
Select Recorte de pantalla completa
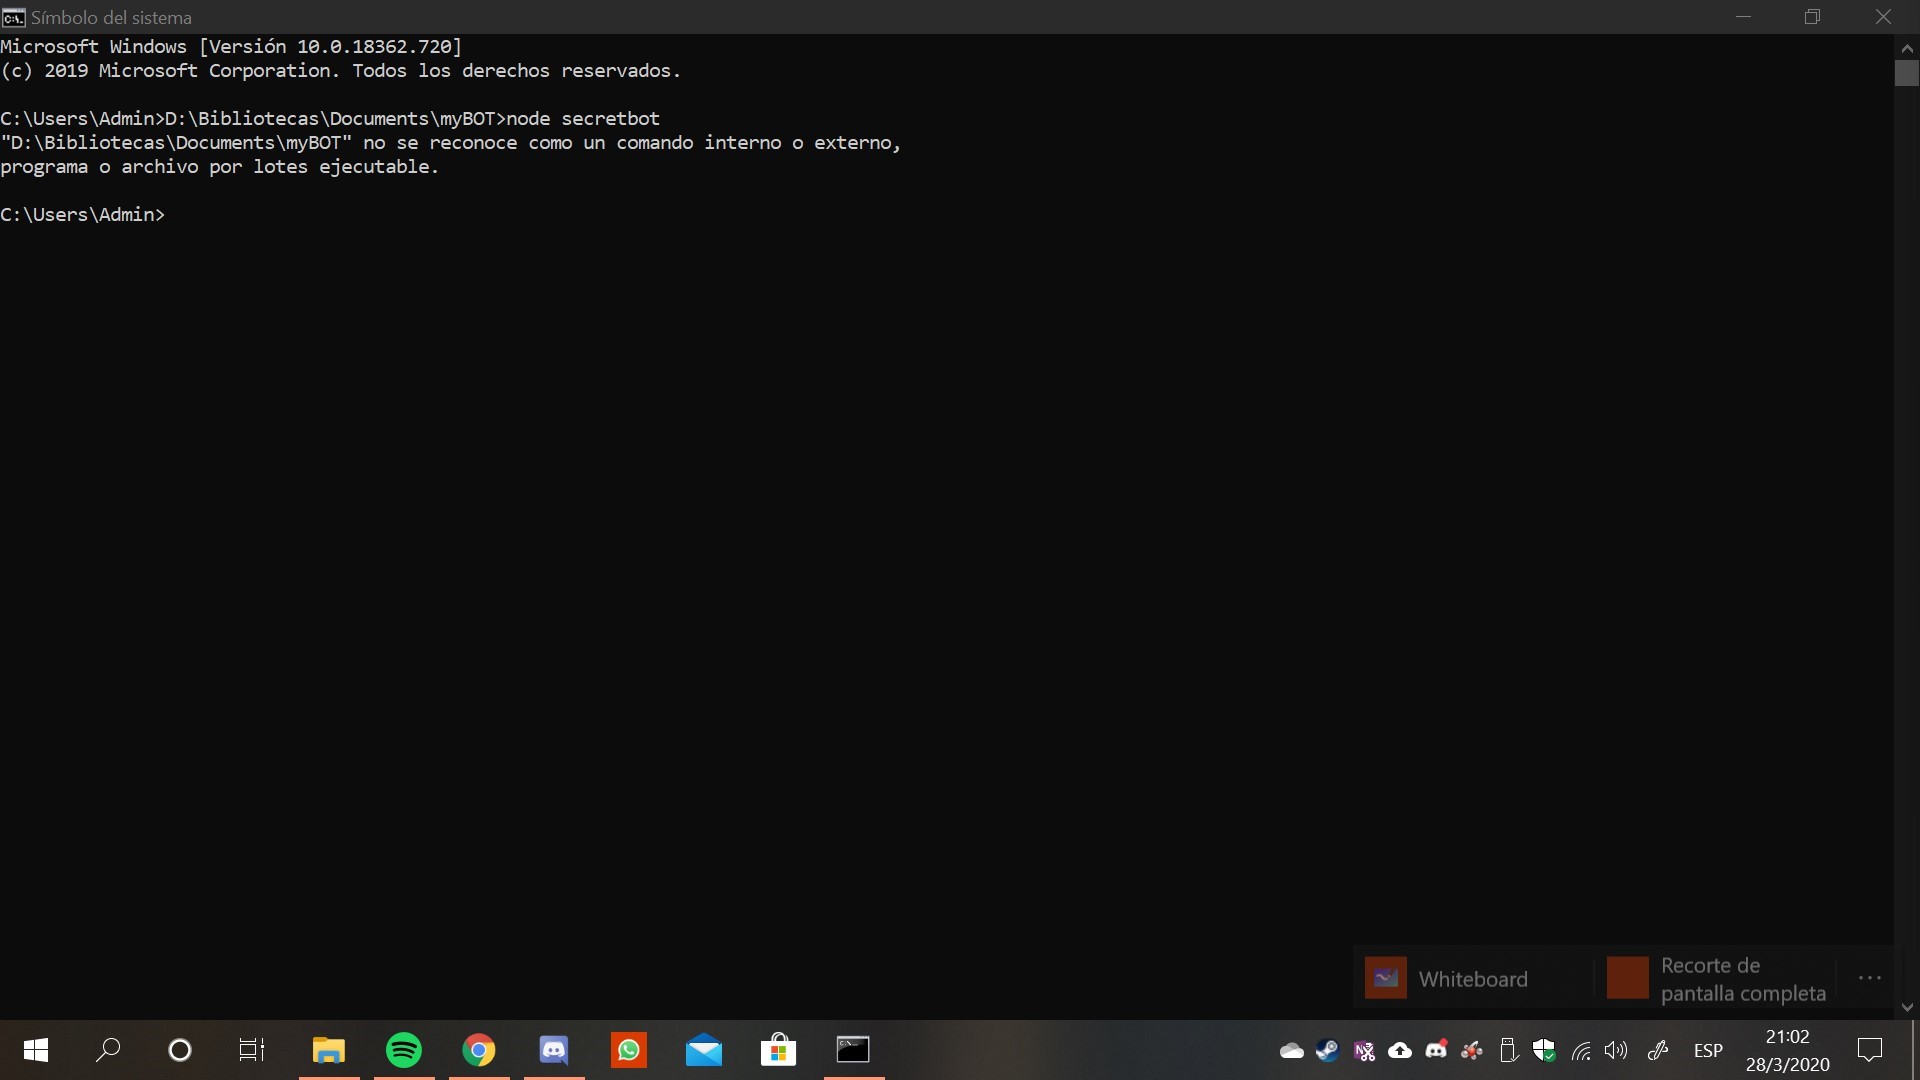tap(1717, 978)
